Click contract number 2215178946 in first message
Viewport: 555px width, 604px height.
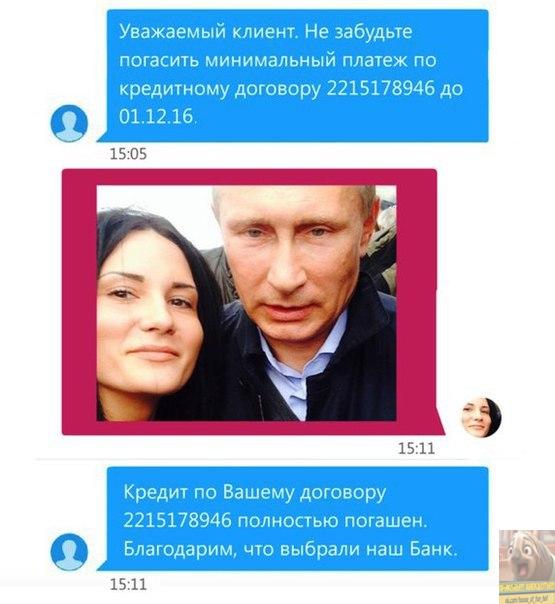[381, 89]
